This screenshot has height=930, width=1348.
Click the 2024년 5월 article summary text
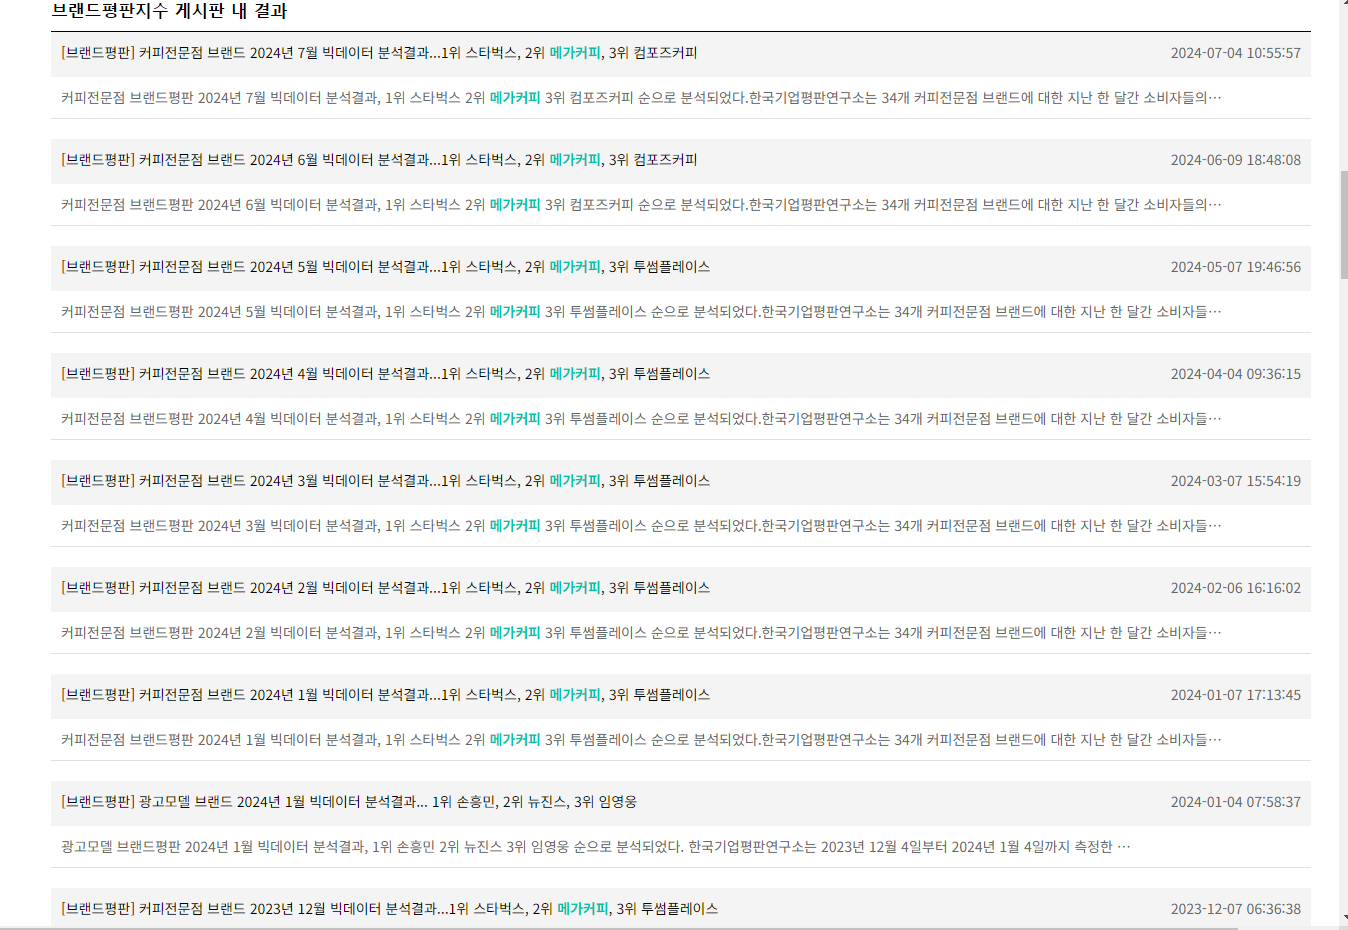click(x=641, y=312)
